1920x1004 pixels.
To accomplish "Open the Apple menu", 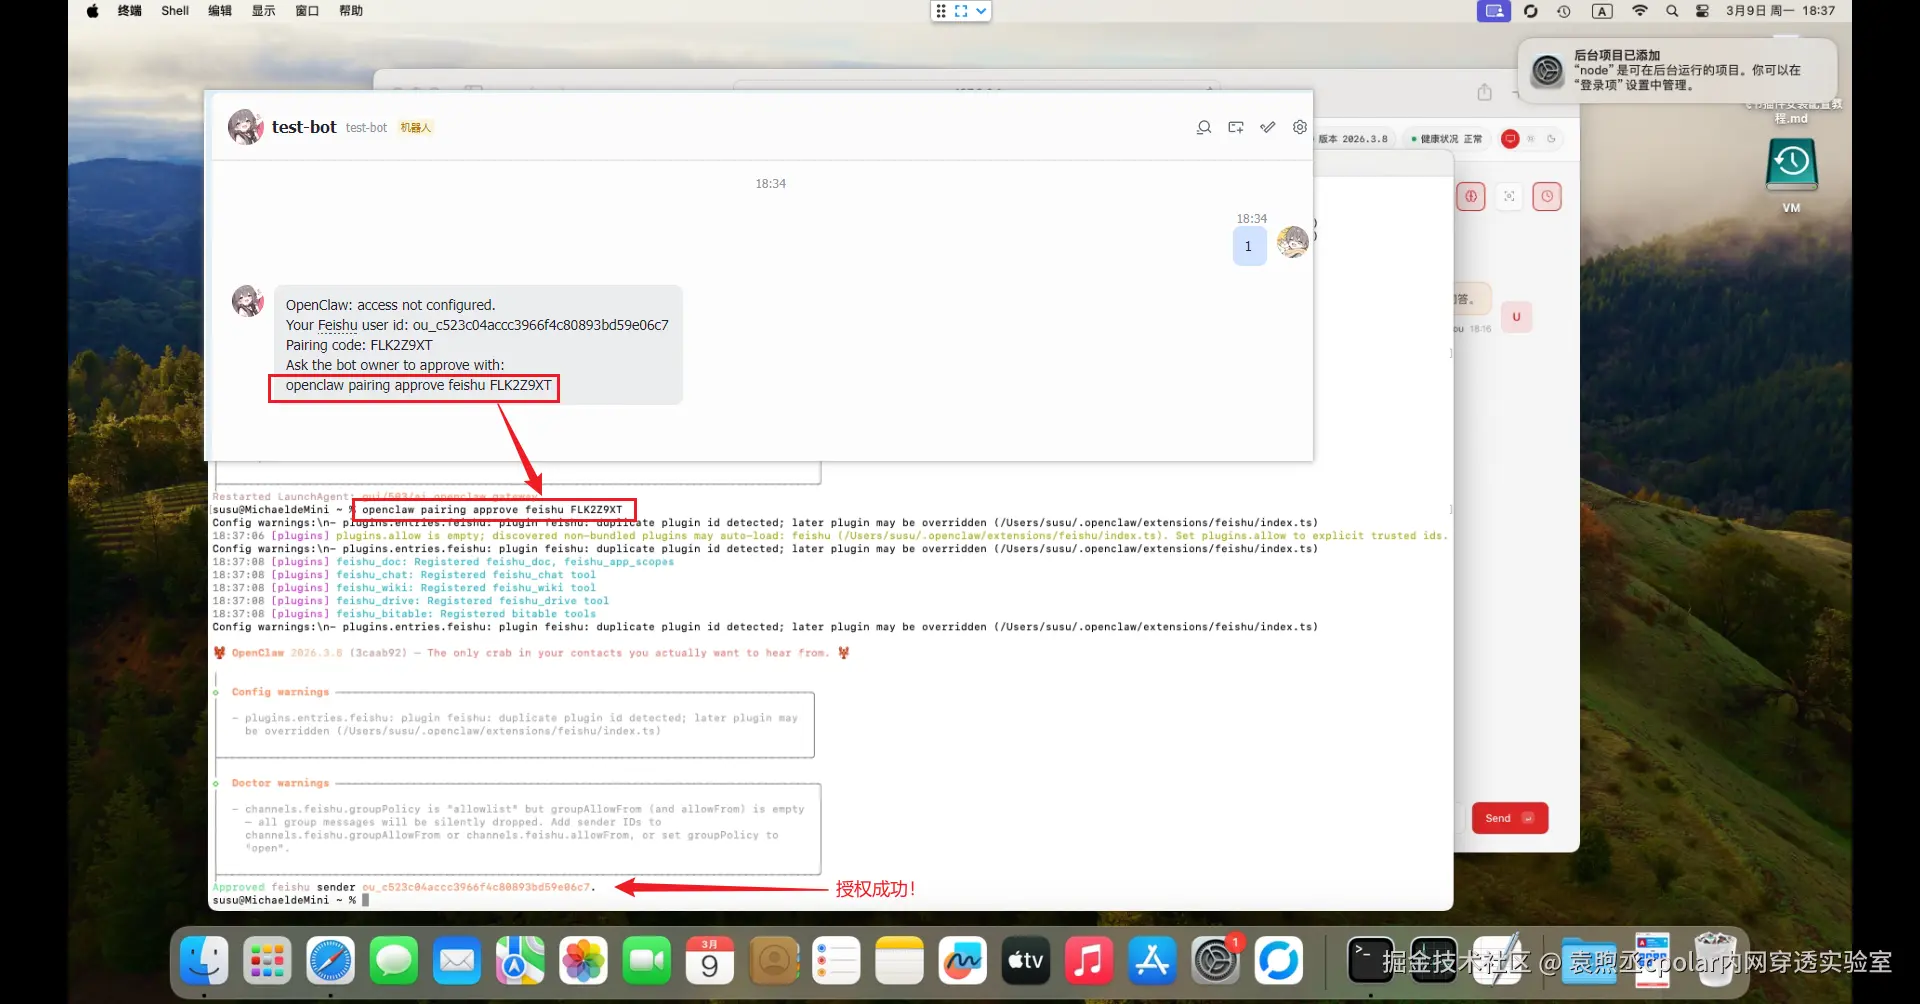I will click(92, 11).
